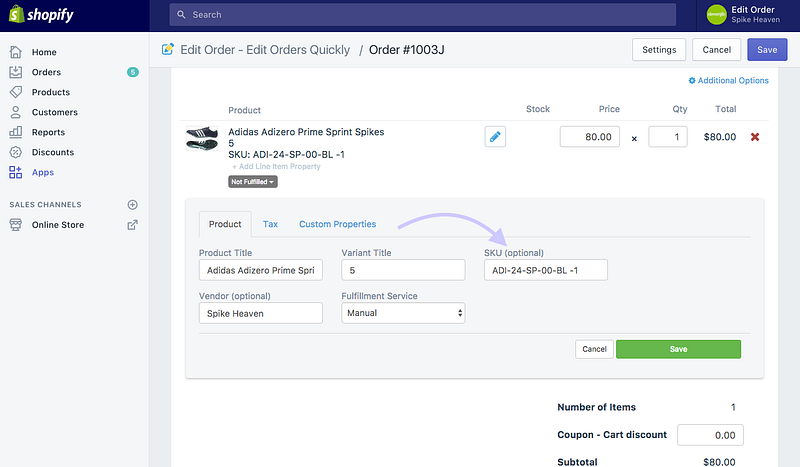Click the Apps grid icon
The image size is (800, 467).
pos(16,173)
